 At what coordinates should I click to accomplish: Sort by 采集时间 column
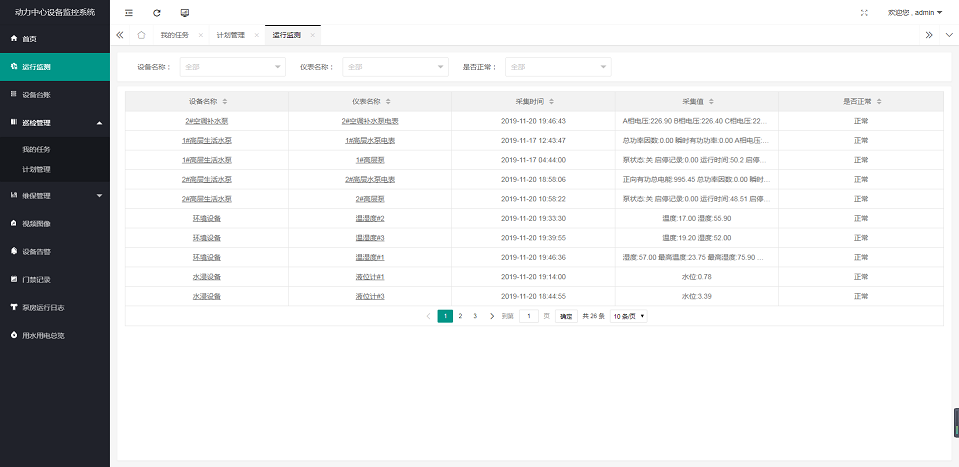pos(552,102)
